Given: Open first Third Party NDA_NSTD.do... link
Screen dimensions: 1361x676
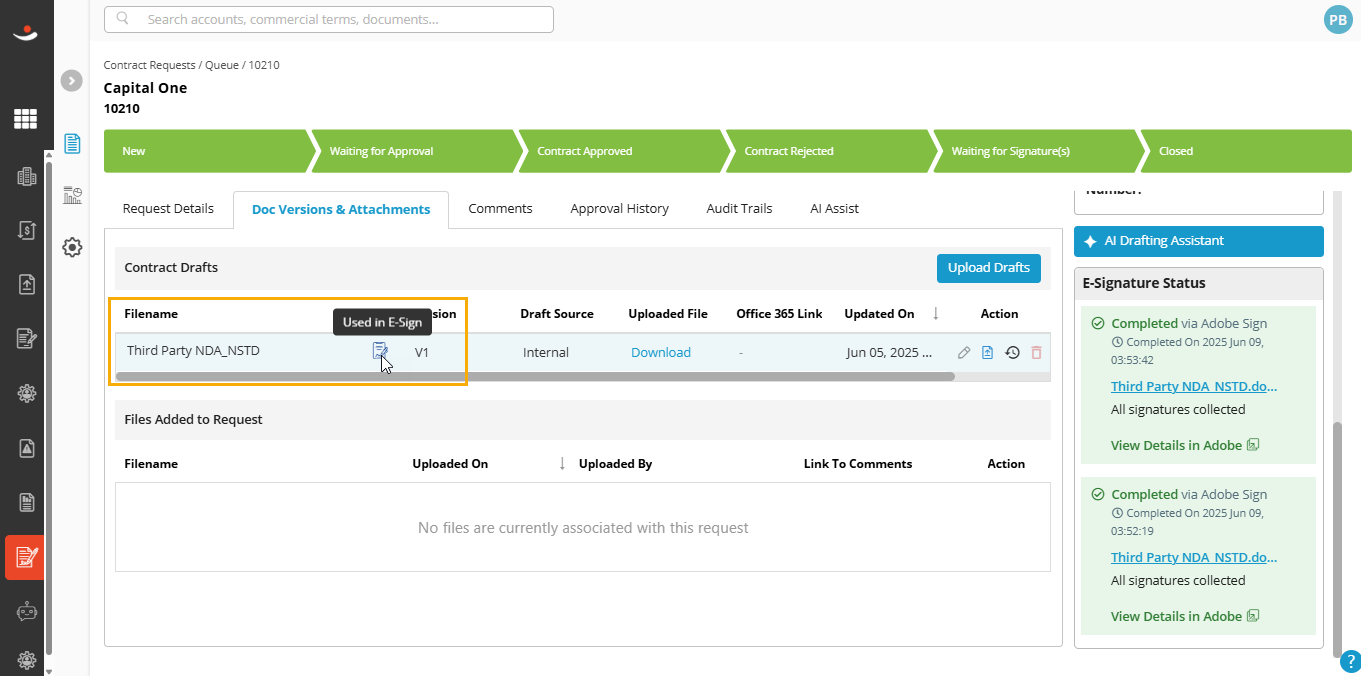Looking at the screenshot, I should (x=1194, y=386).
